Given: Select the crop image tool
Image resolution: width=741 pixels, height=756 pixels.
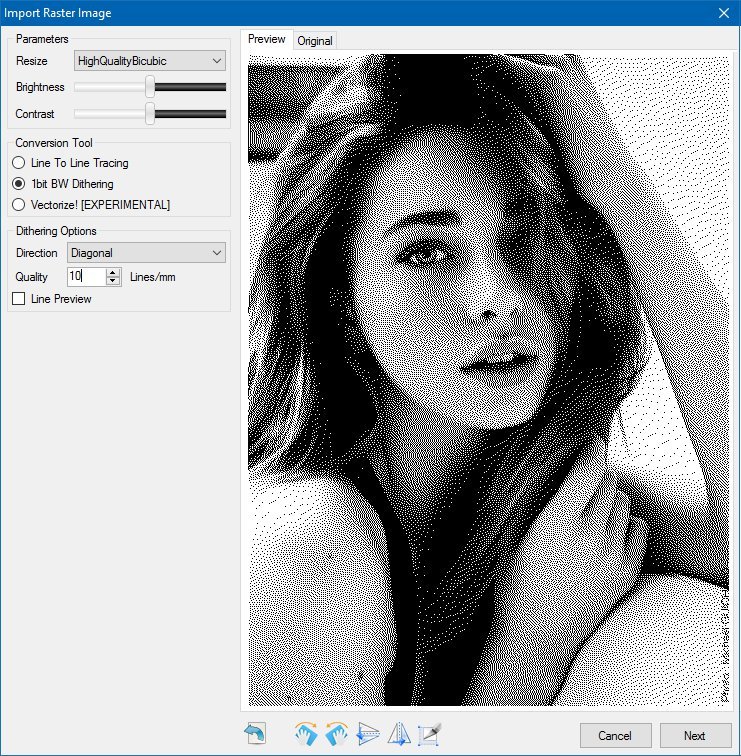Looking at the screenshot, I should [x=430, y=734].
